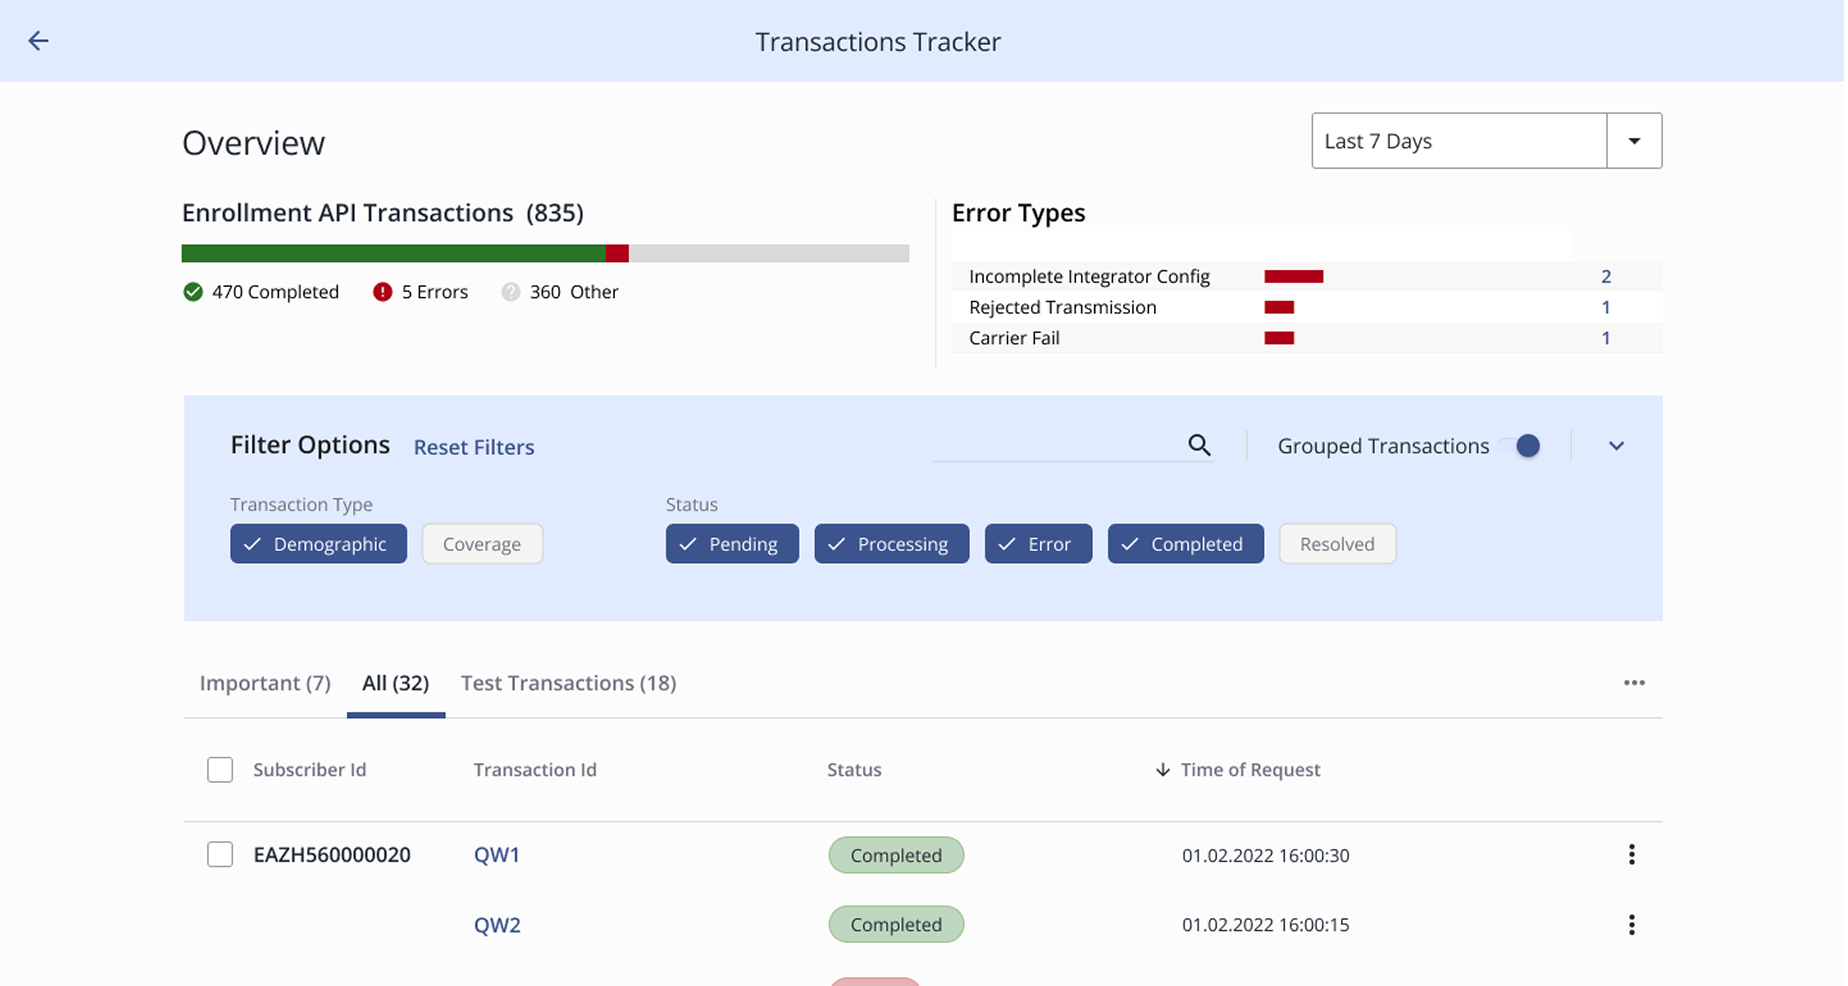Click the red errors status icon
1848x986 pixels.
coord(382,292)
